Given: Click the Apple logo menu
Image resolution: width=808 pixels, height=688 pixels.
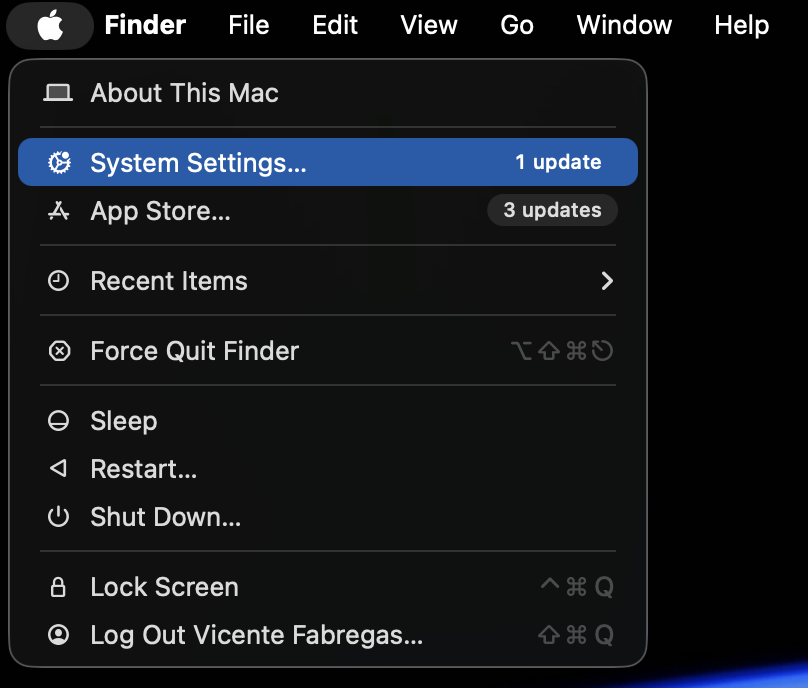Looking at the screenshot, I should click(x=50, y=25).
